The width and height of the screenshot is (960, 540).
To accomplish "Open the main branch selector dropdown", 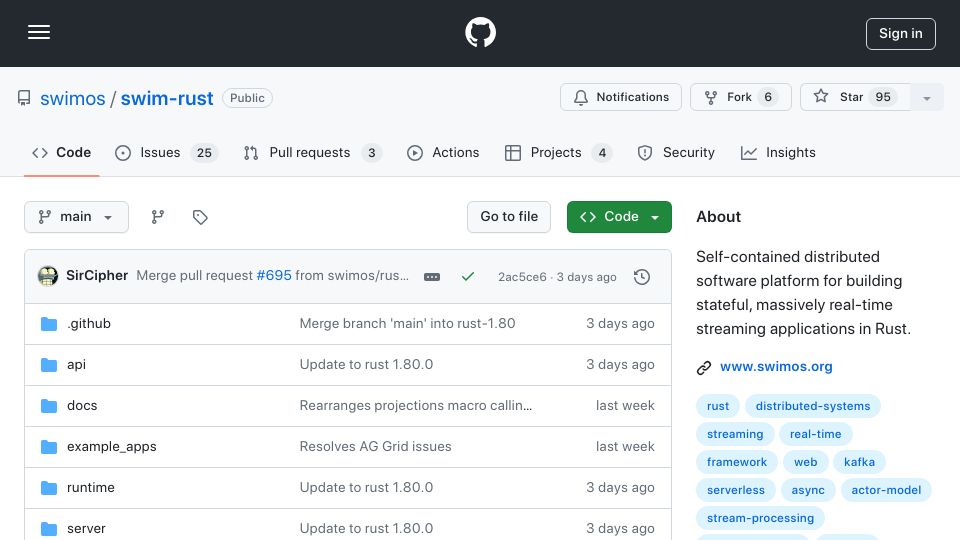I will (76, 217).
